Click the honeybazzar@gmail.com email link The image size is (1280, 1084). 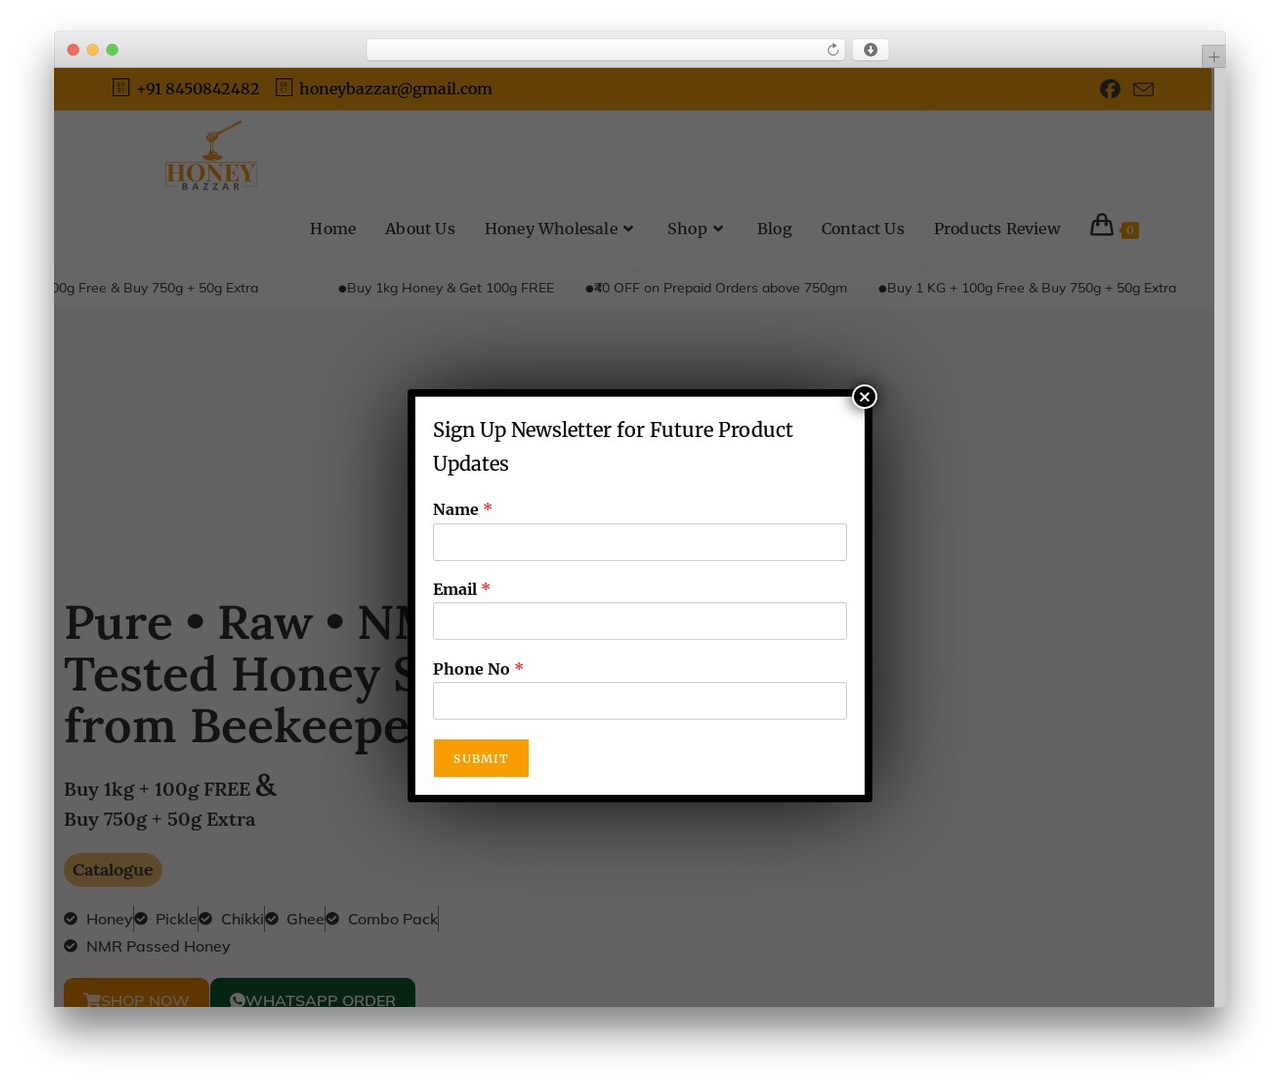click(x=395, y=89)
